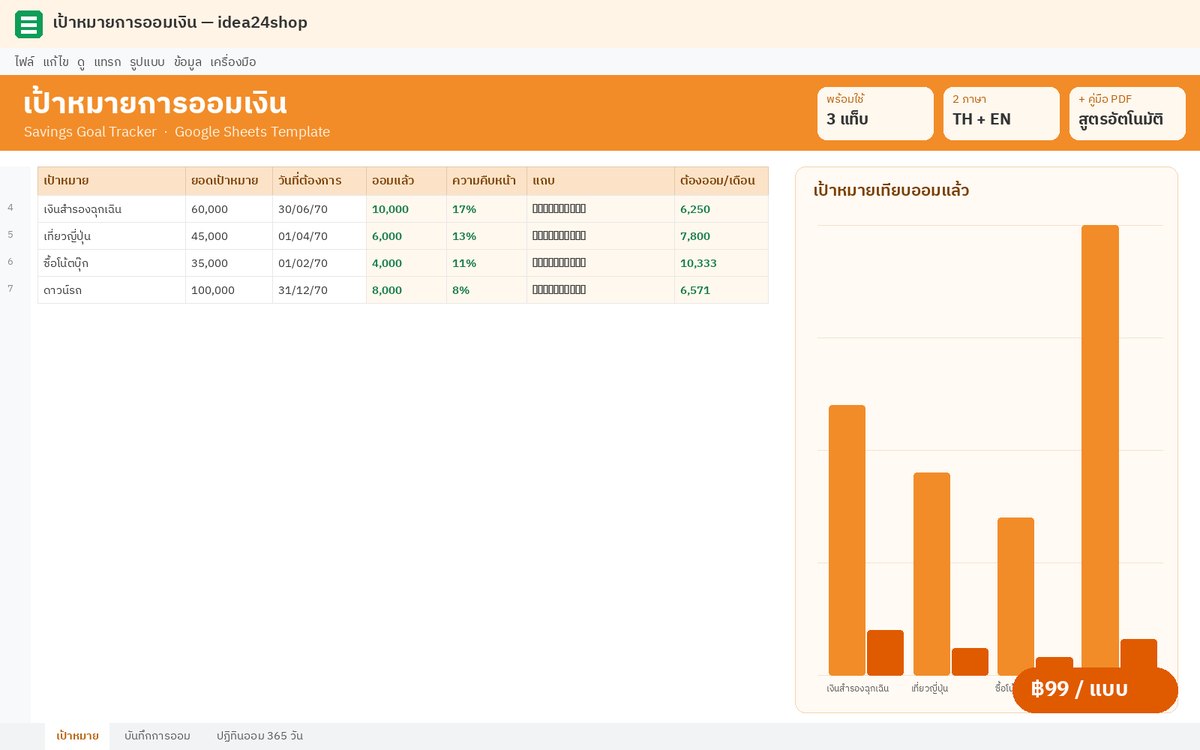The width and height of the screenshot is (1200, 750).
Task: Open the ดู menu
Action: 81,62
